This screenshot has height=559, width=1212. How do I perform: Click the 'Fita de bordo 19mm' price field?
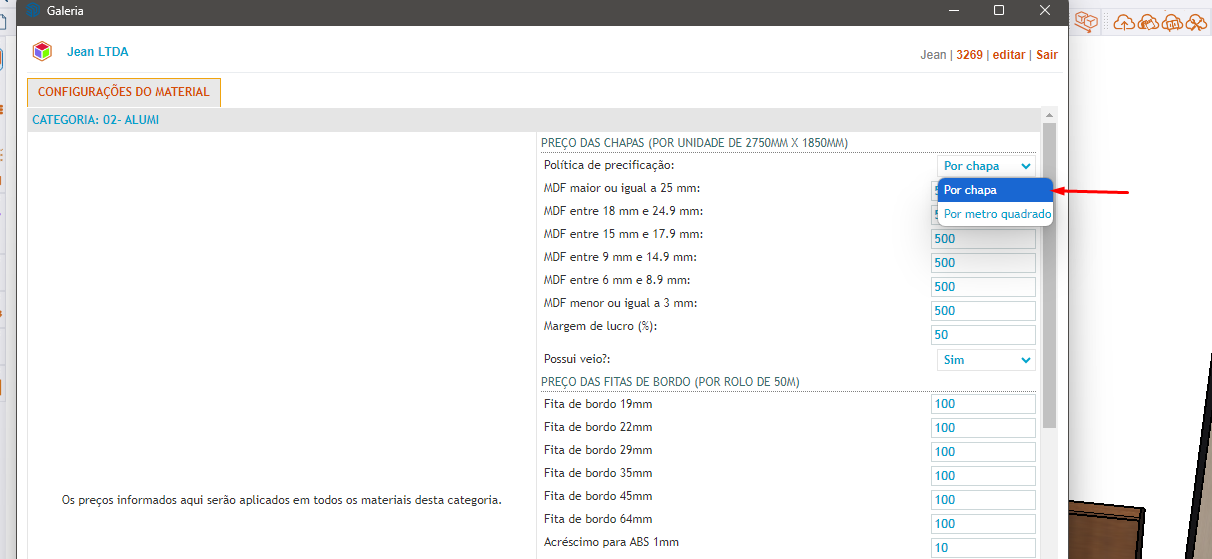[983, 404]
